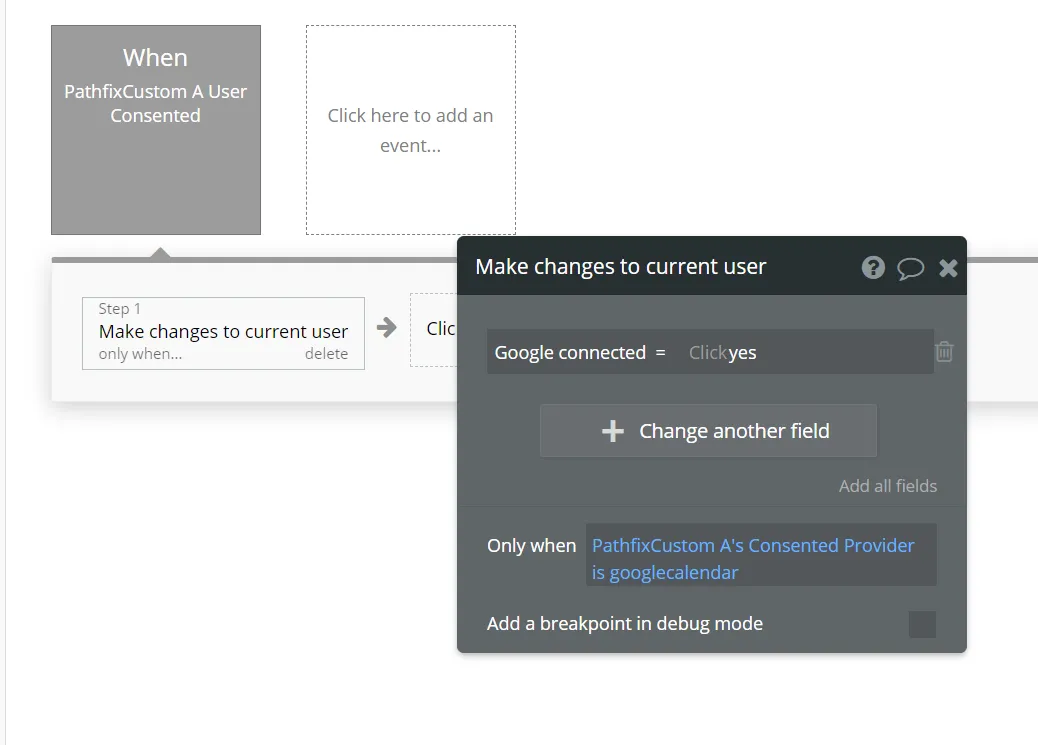Click the partially hidden add action box
Image resolution: width=1038 pixels, height=745 pixels.
coord(434,329)
